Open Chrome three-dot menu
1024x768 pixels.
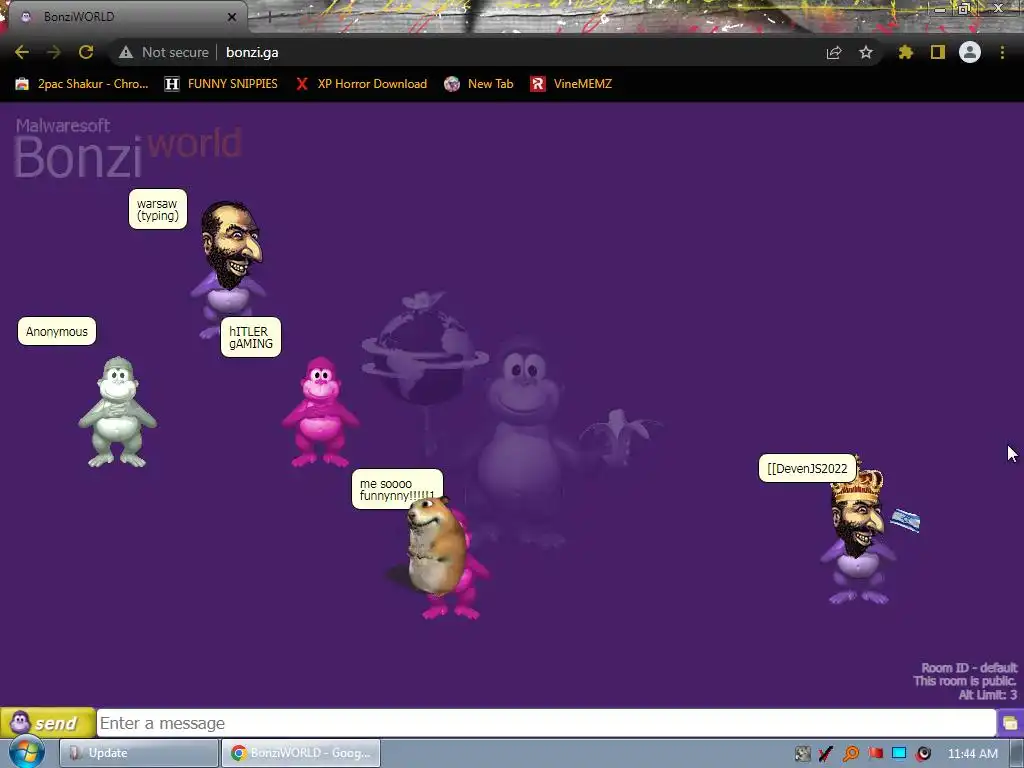point(1002,52)
